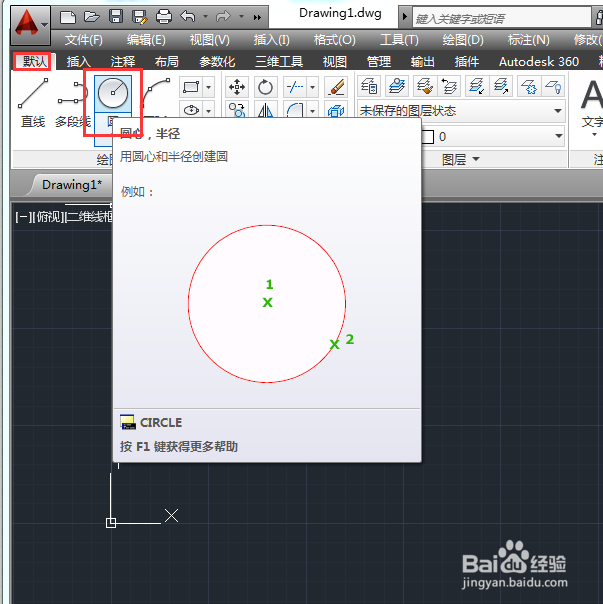Image resolution: width=603 pixels, height=604 pixels.
Task: Open the 插入(I) menu
Action: [x=271, y=40]
